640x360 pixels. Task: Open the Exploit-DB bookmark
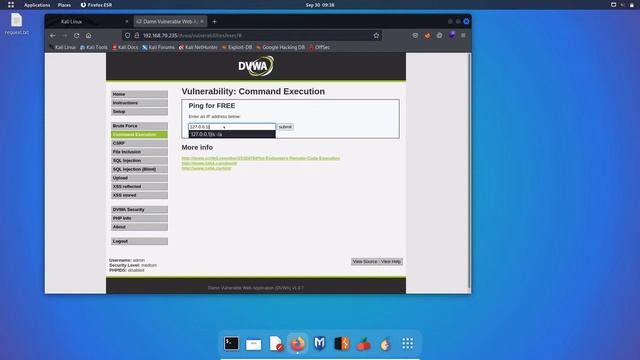click(x=237, y=47)
